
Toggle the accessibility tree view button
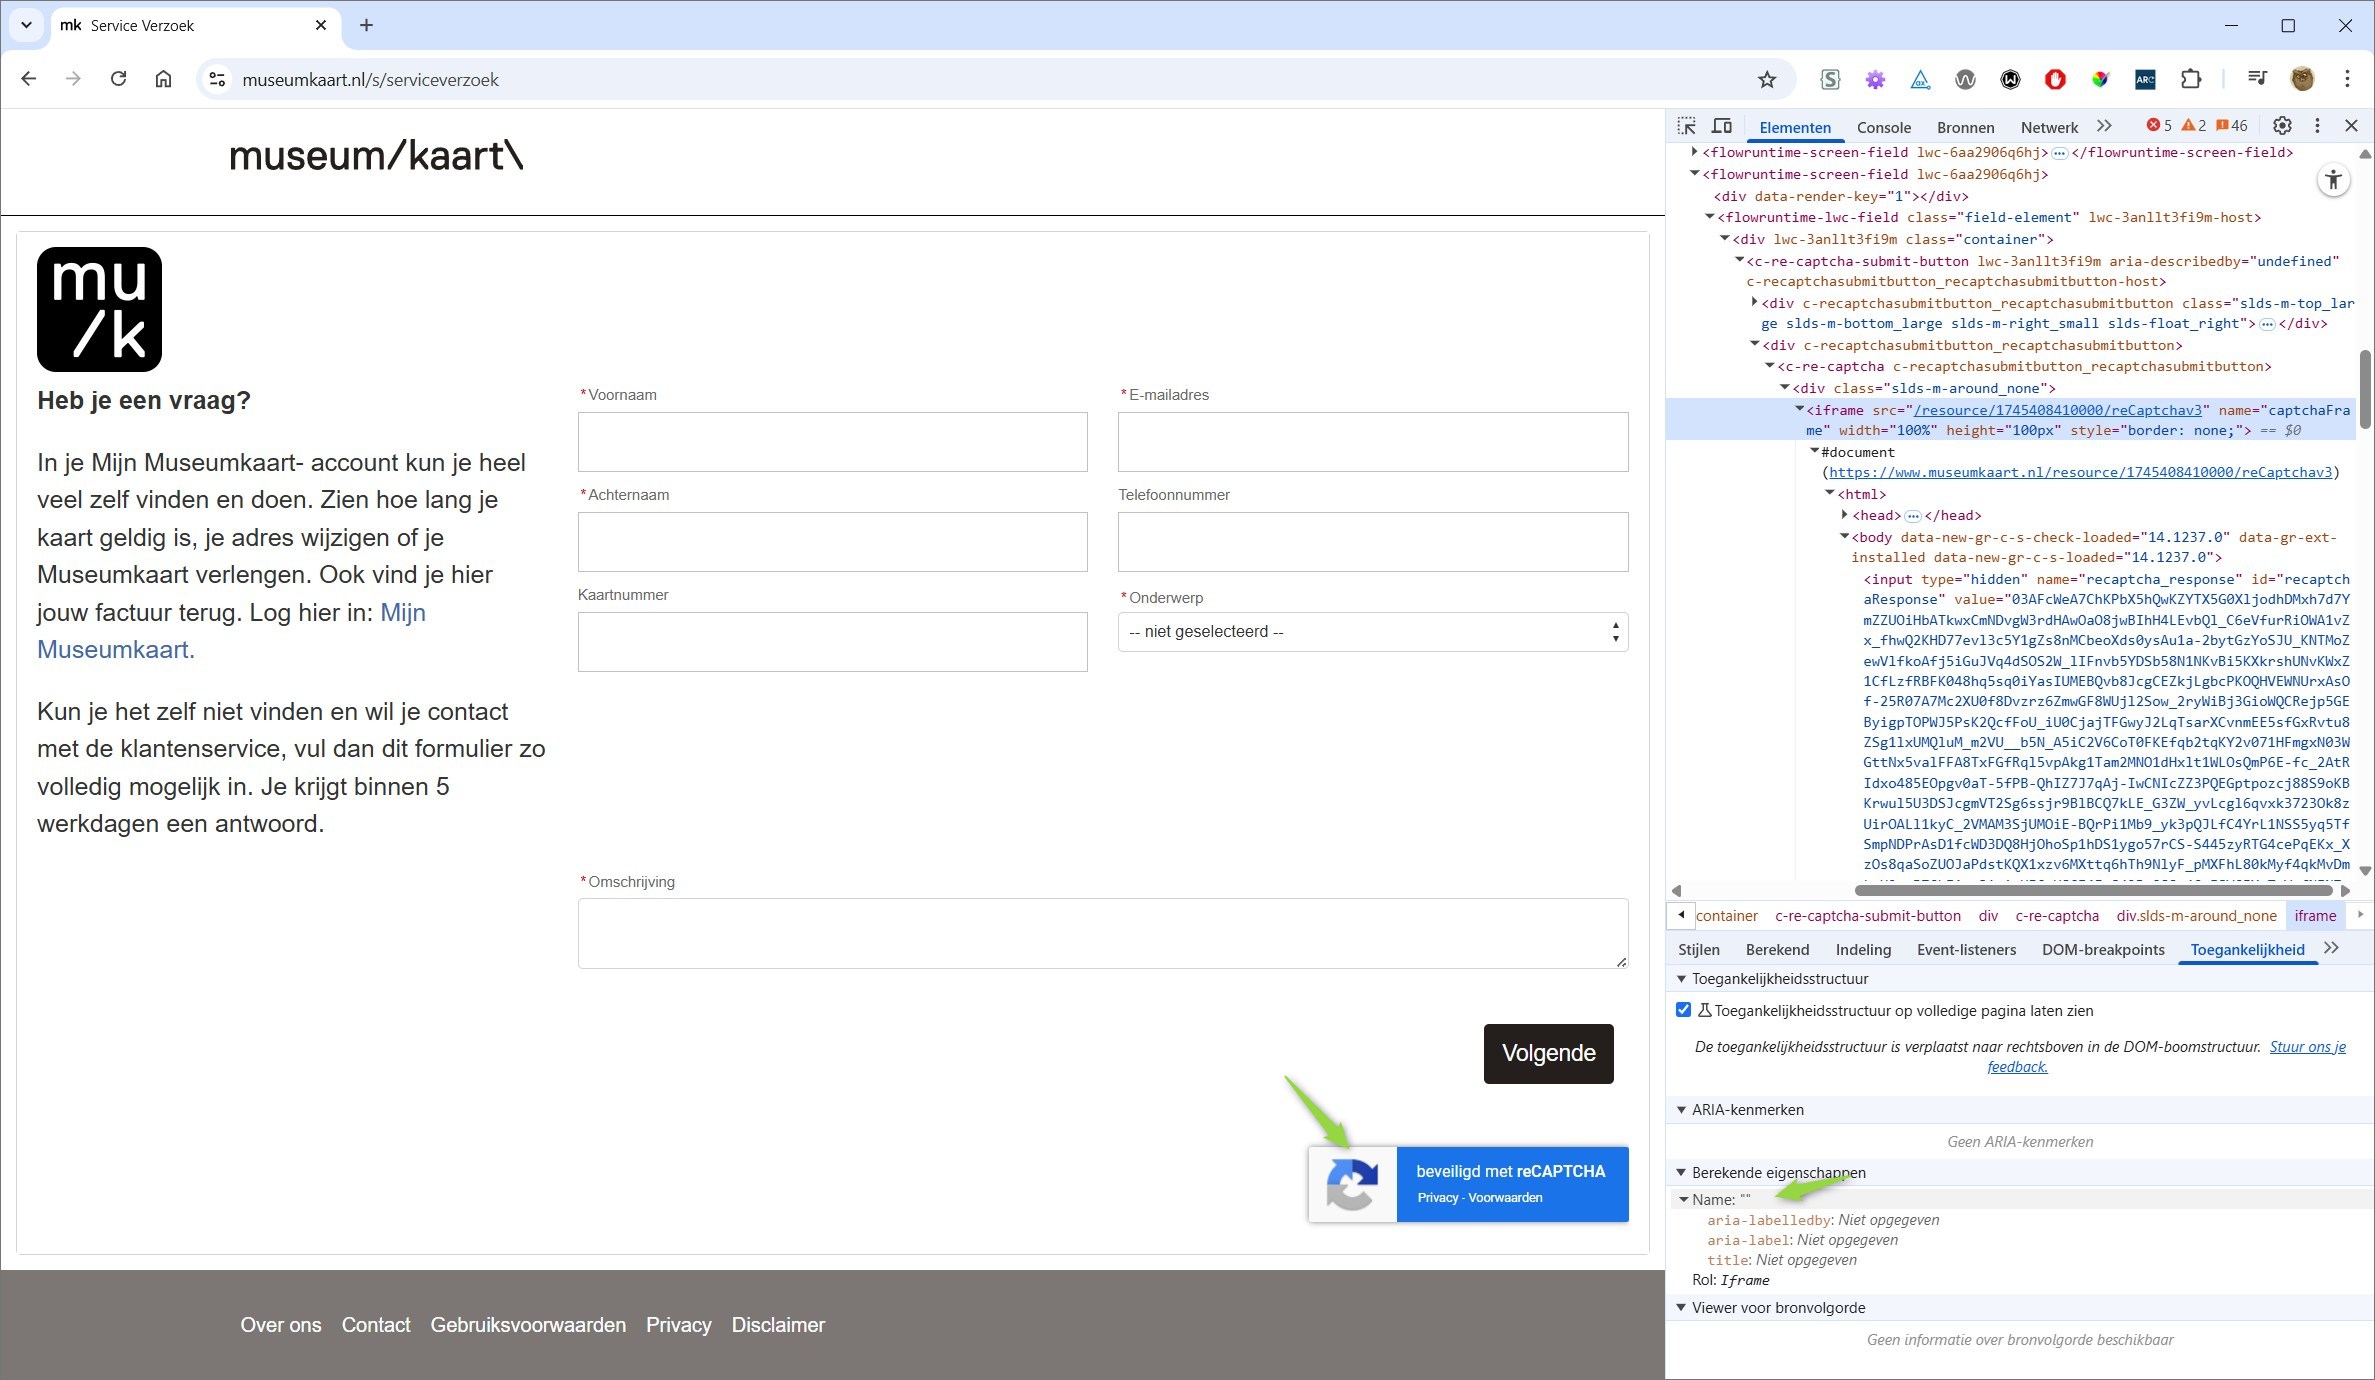pos(2333,180)
